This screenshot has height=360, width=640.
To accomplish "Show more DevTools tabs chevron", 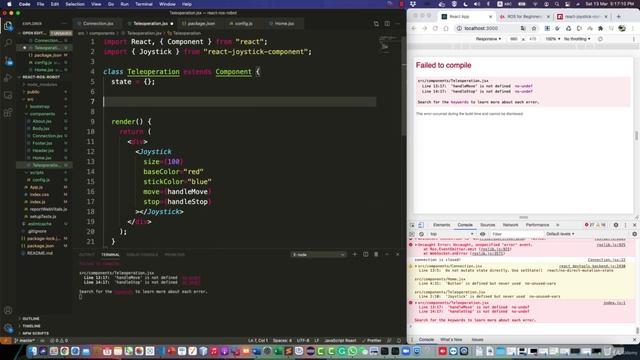I will point(558,225).
